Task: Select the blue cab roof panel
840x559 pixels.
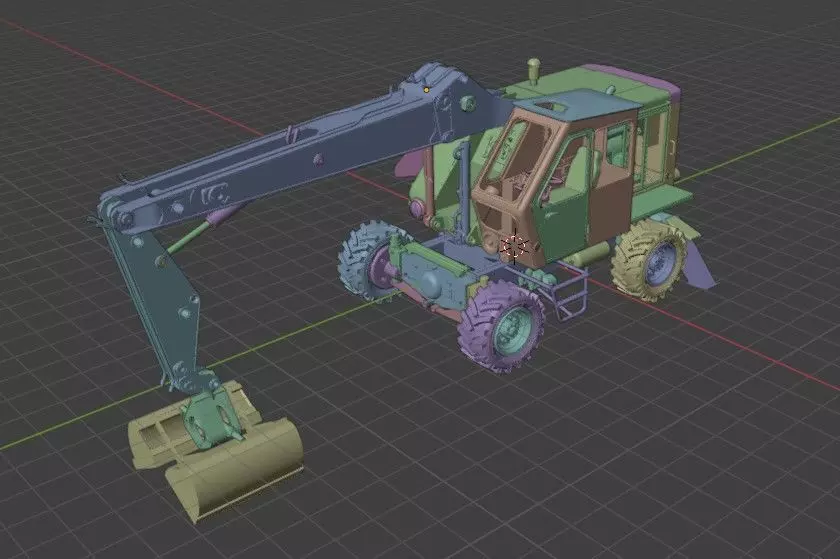Action: click(579, 105)
